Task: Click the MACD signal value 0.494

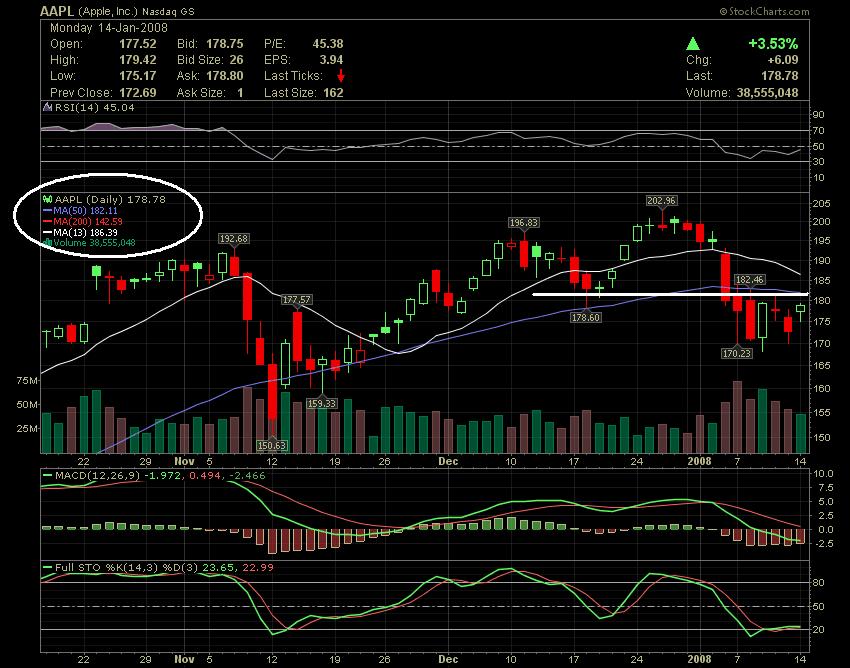Action: pos(204,476)
